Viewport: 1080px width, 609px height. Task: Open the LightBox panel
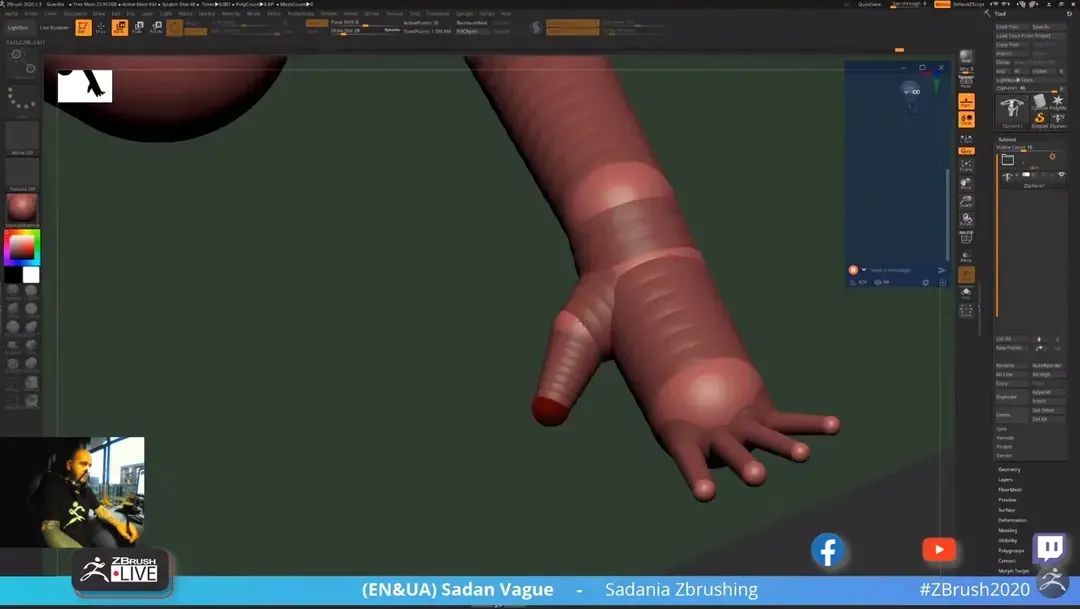[18, 28]
